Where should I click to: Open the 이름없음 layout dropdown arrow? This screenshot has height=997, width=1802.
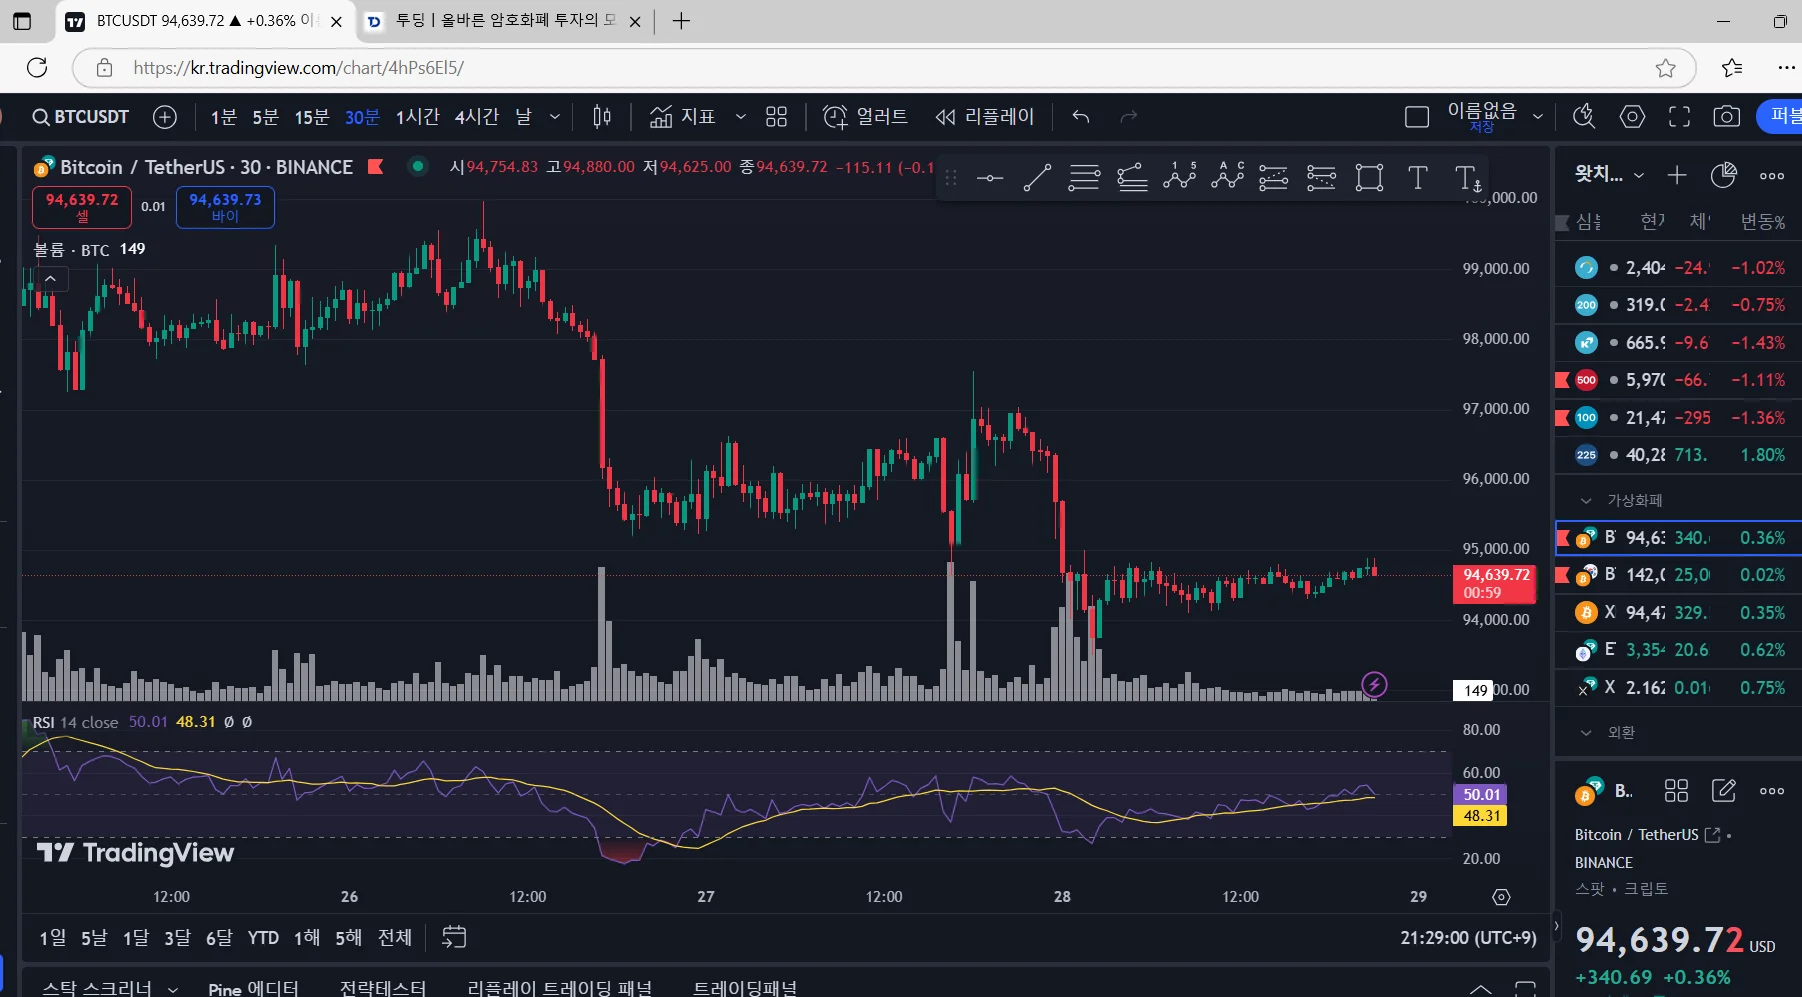point(1538,117)
